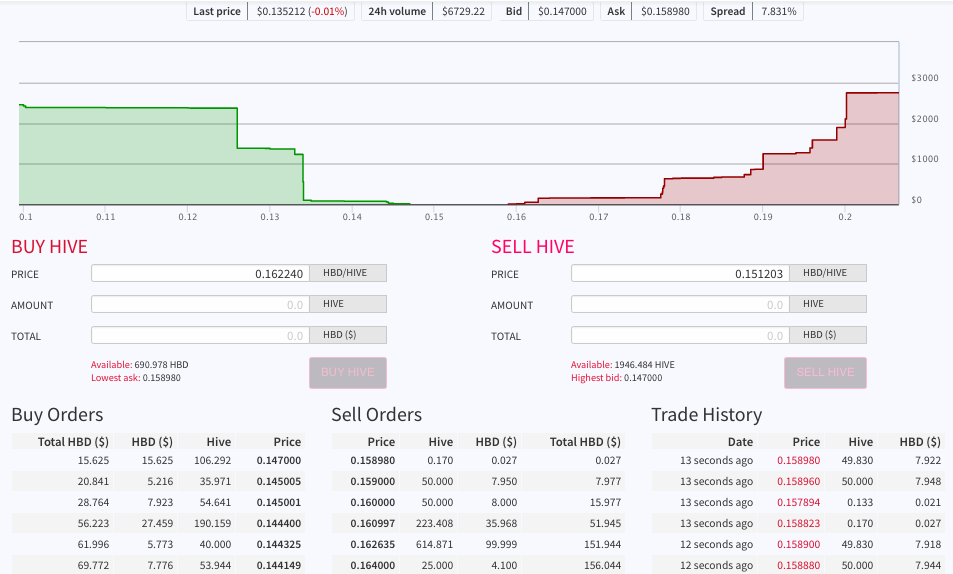Click the Spread value 7.831%
The width and height of the screenshot is (953, 574).
point(779,12)
